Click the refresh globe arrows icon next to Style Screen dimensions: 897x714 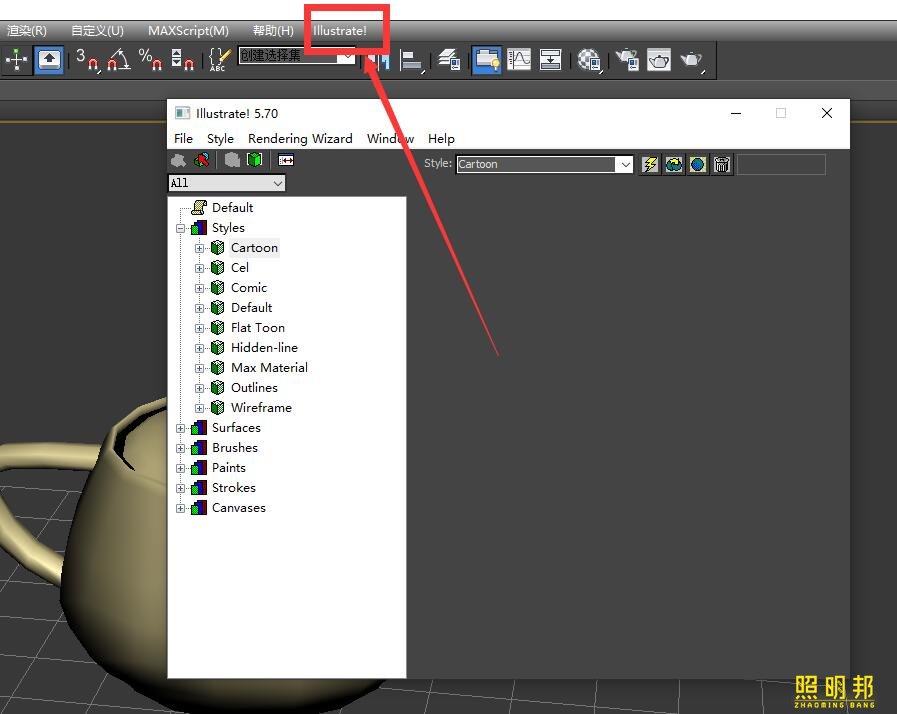(x=674, y=165)
